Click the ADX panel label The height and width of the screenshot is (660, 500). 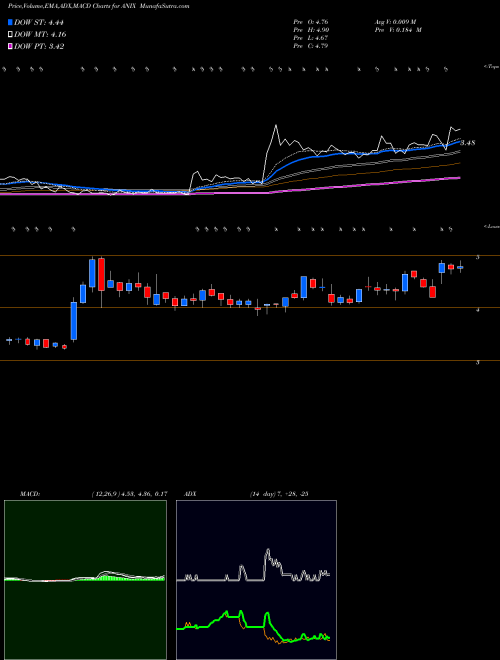[191, 494]
